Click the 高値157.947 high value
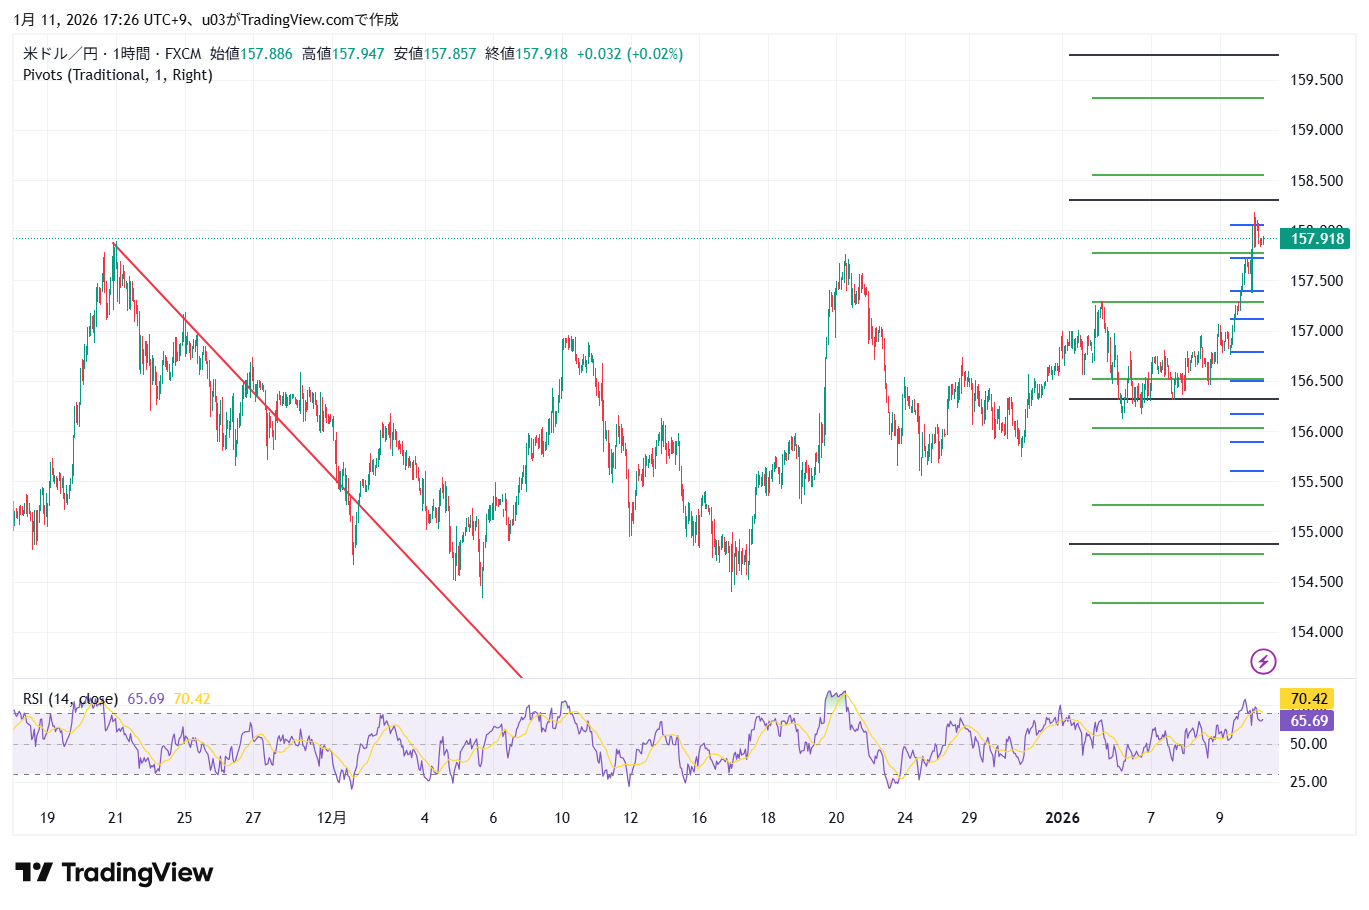The height and width of the screenshot is (910, 1369). [x=343, y=54]
